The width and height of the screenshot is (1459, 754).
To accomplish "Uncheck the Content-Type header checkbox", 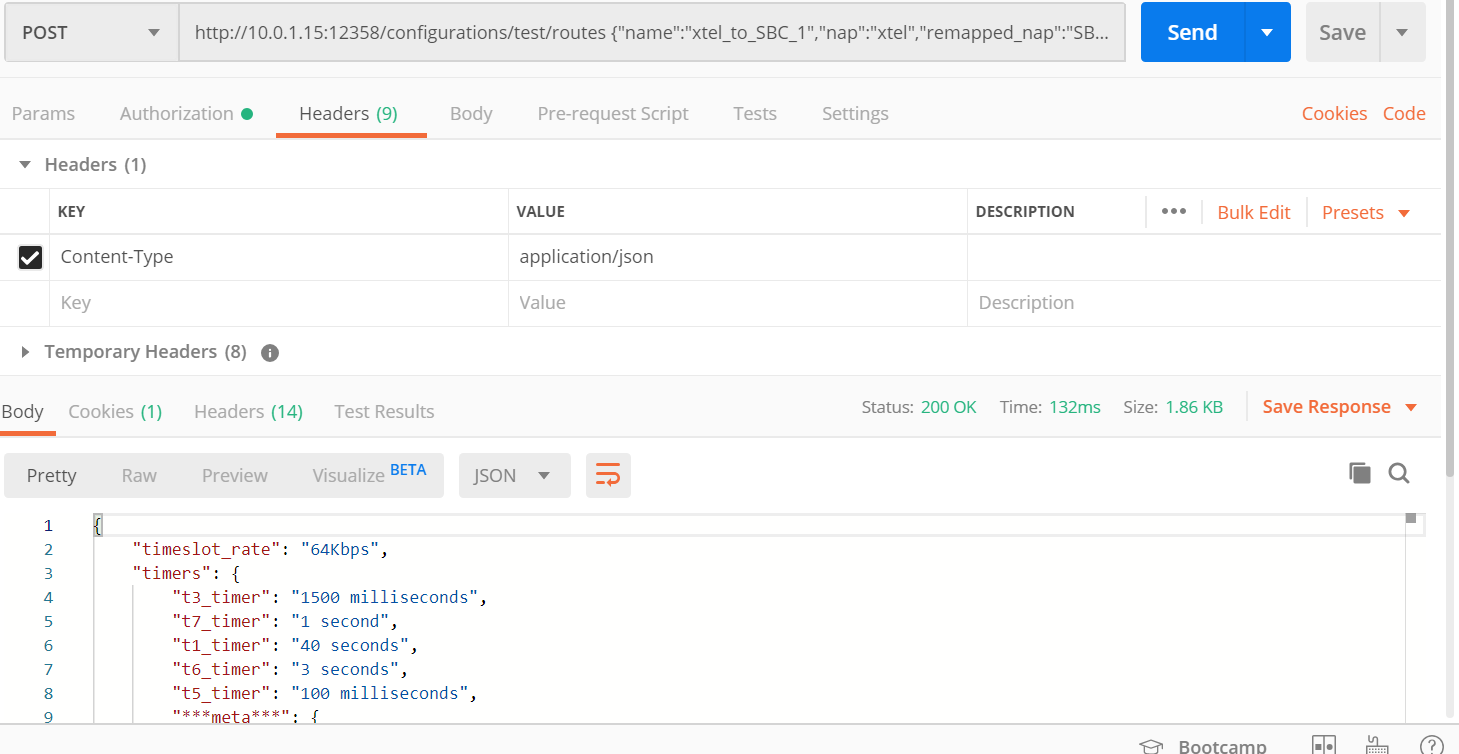I will 30,257.
